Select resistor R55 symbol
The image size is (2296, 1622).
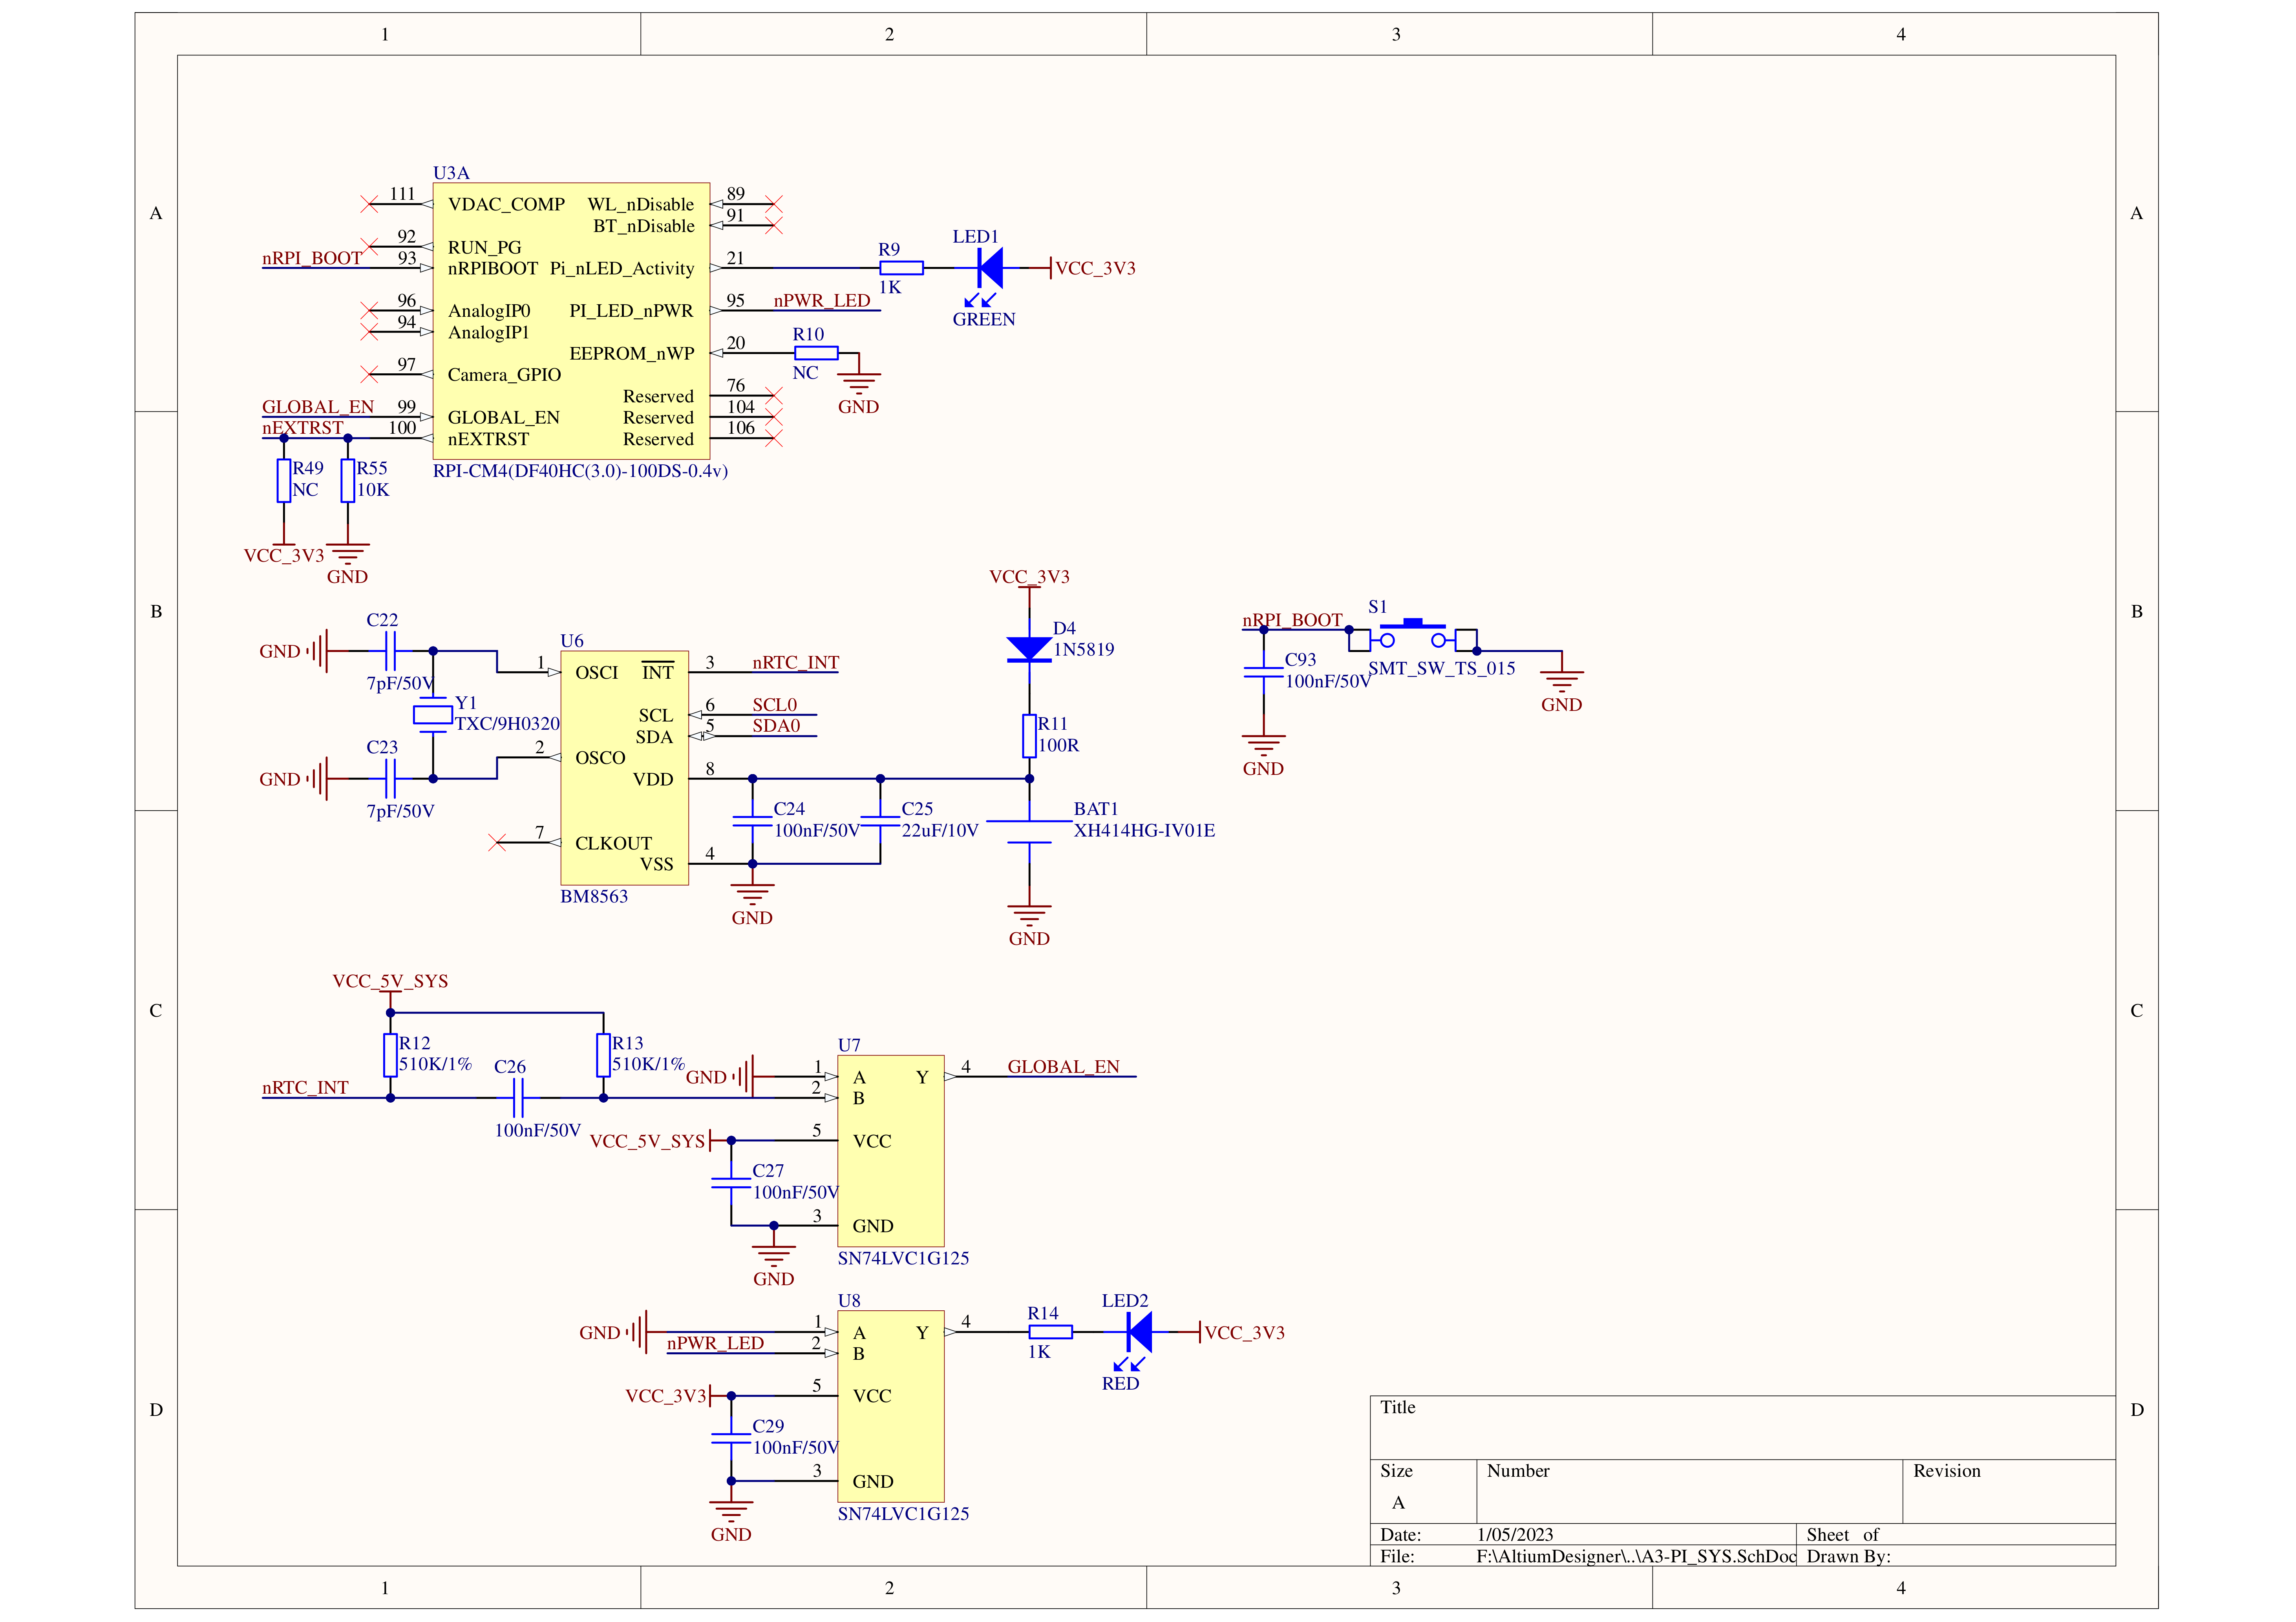pos(348,480)
